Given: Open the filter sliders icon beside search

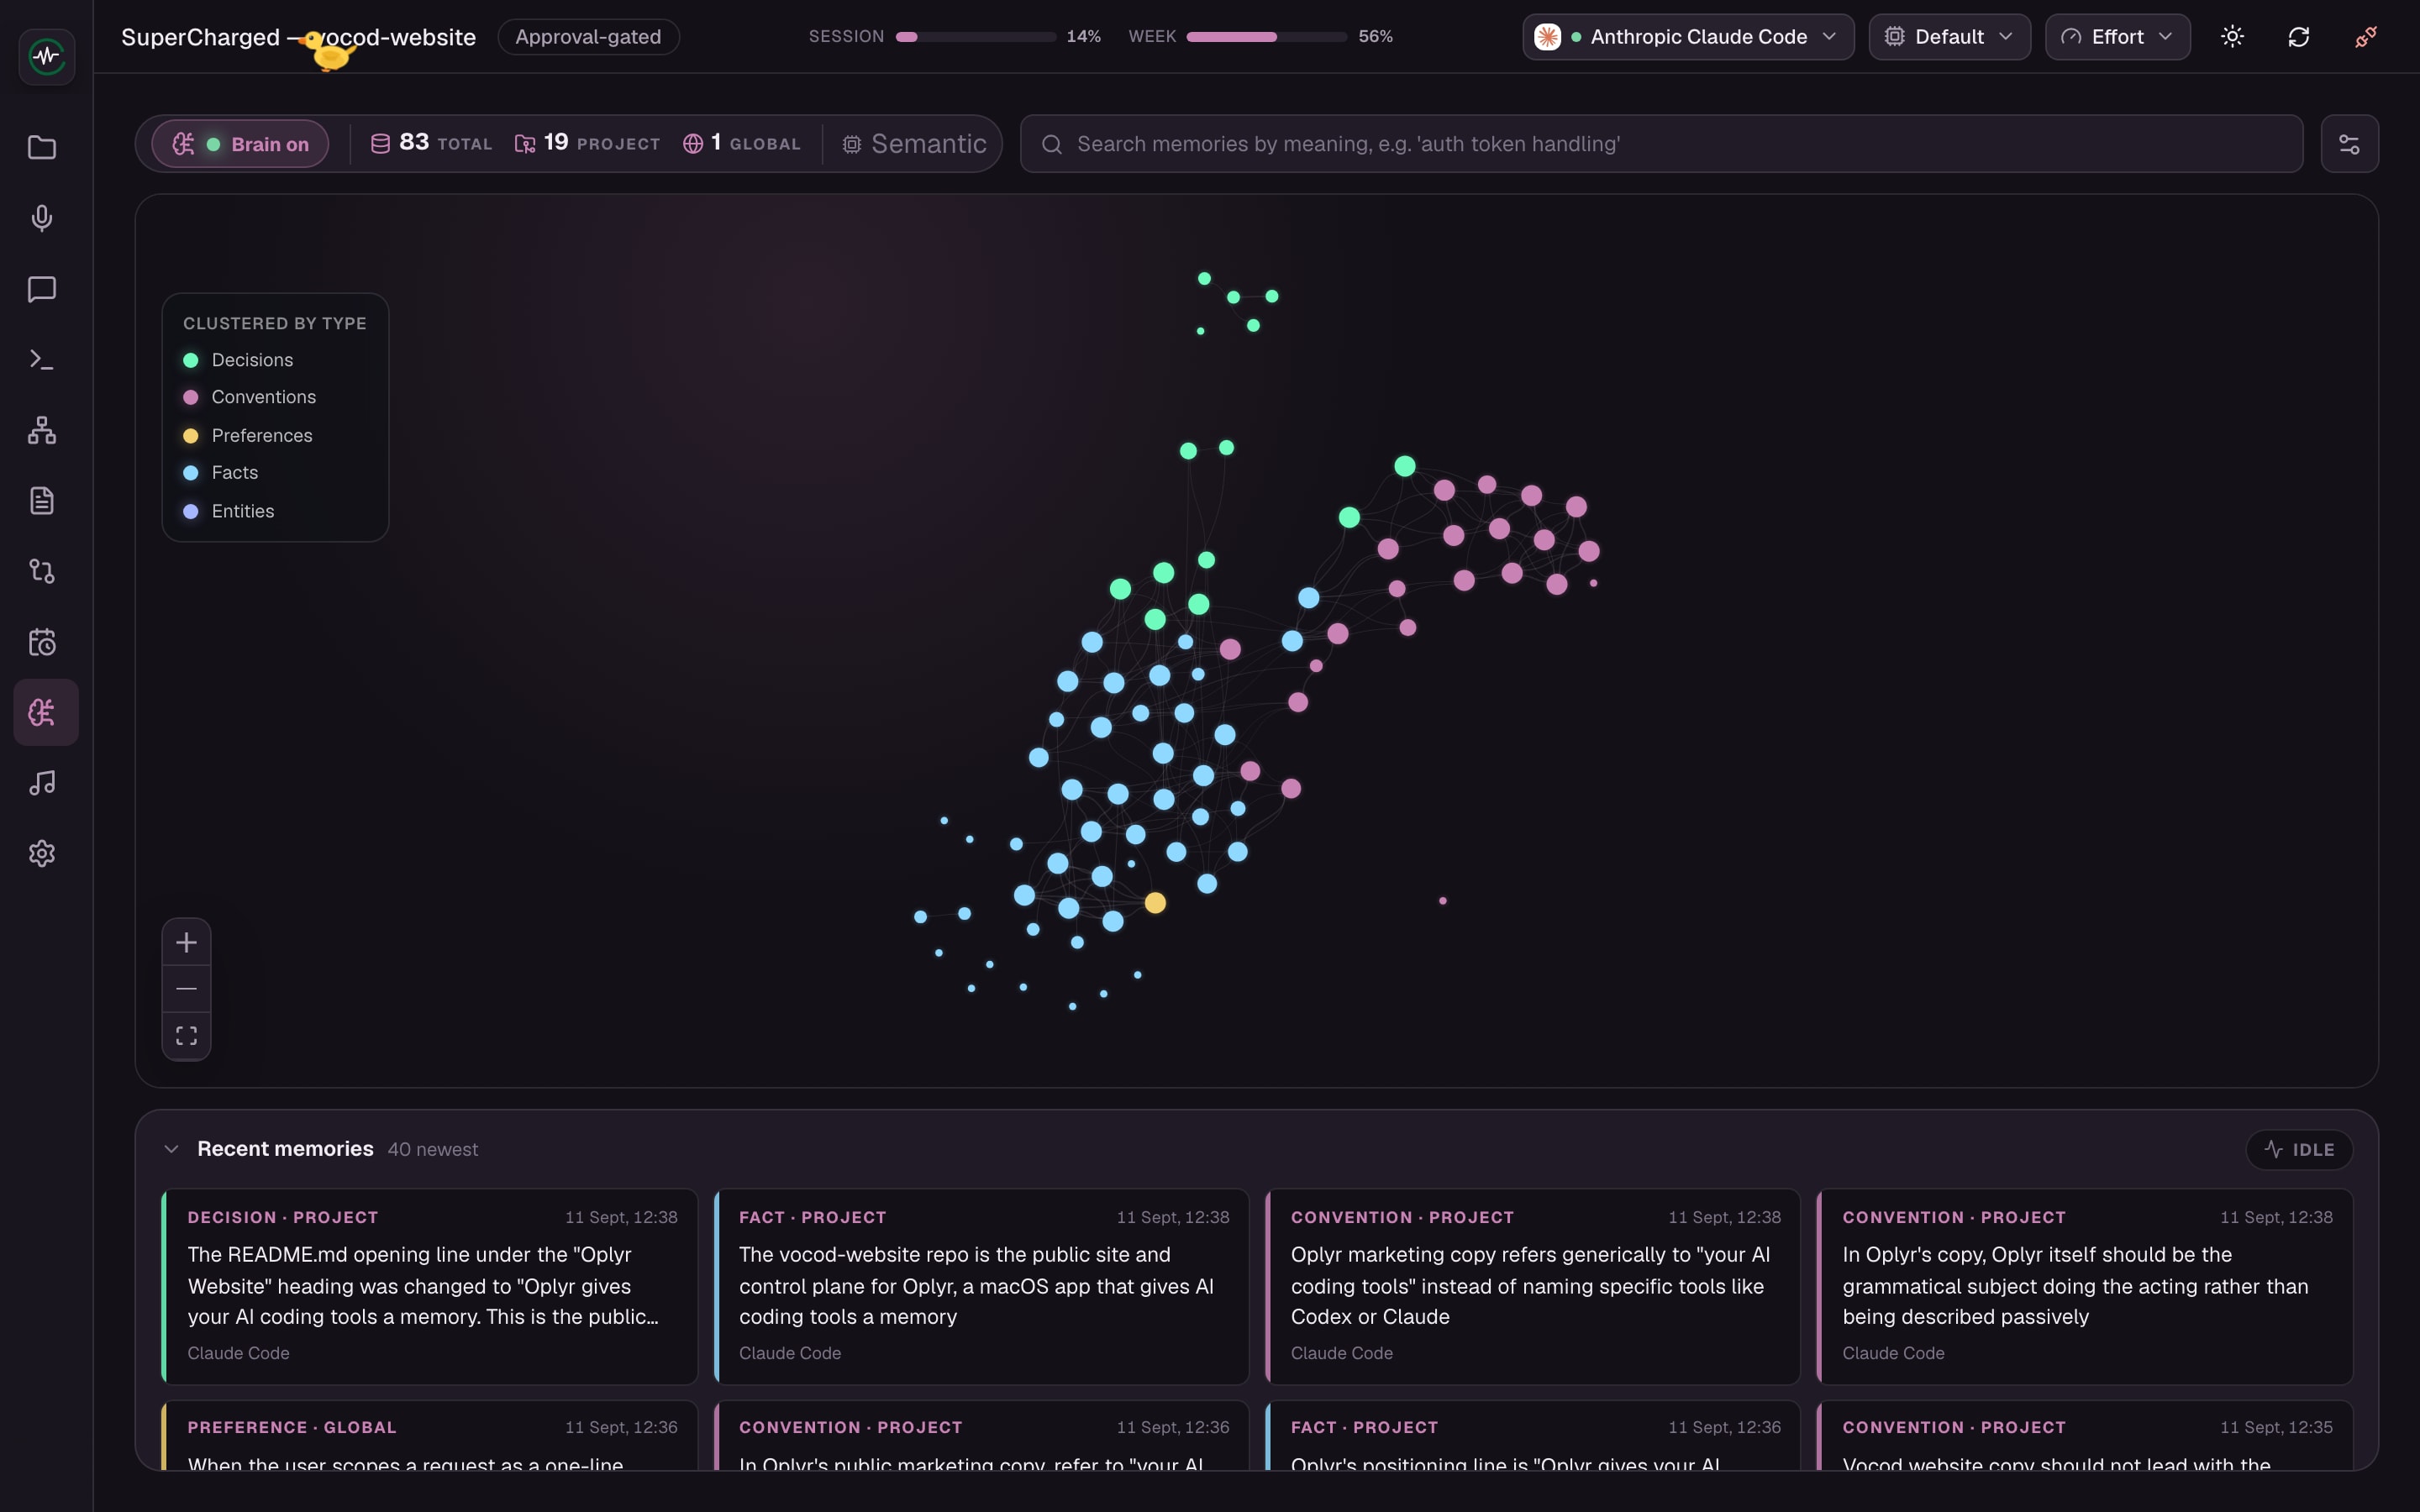Looking at the screenshot, I should click(2349, 144).
